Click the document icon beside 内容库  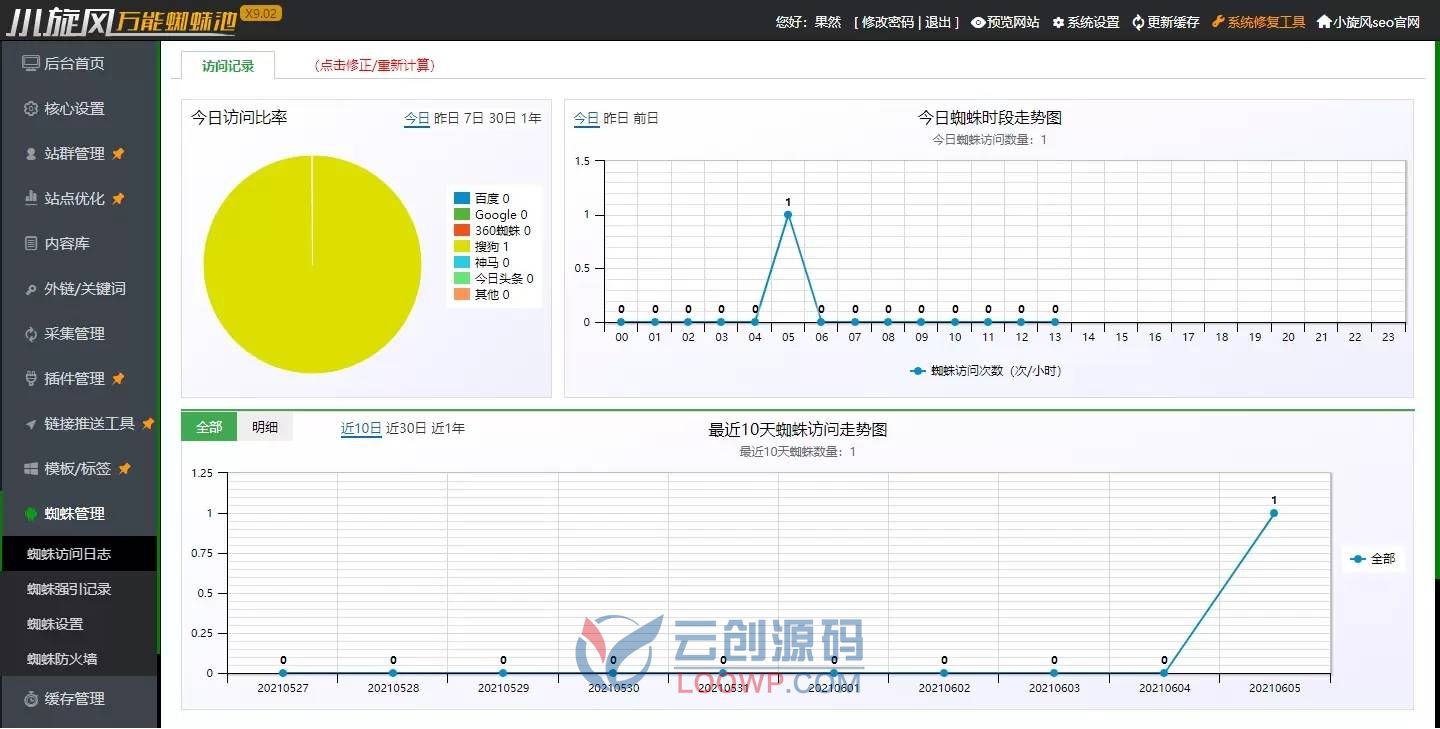pyautogui.click(x=31, y=243)
